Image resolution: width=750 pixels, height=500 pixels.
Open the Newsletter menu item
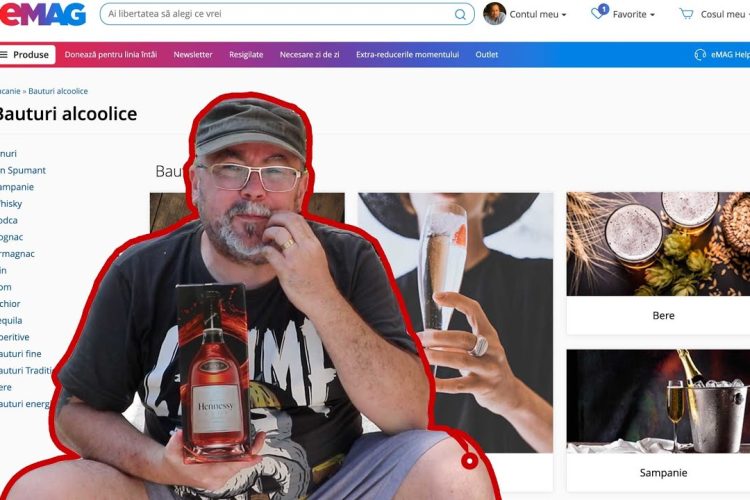[193, 54]
